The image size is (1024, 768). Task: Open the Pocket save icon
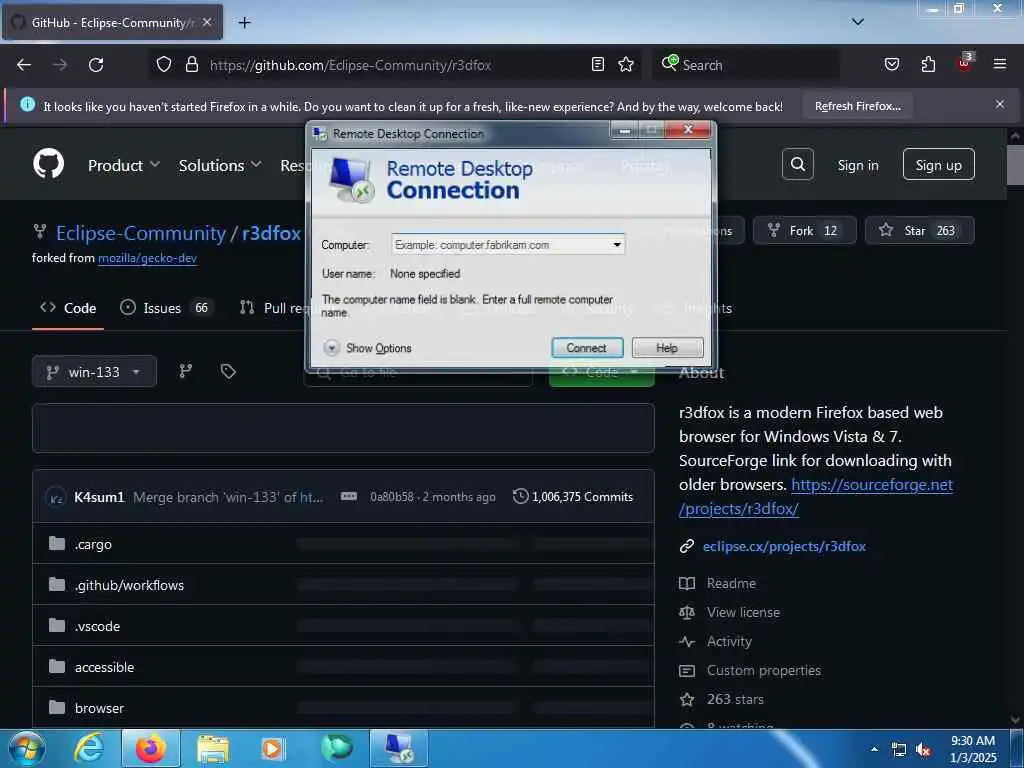[x=891, y=64]
